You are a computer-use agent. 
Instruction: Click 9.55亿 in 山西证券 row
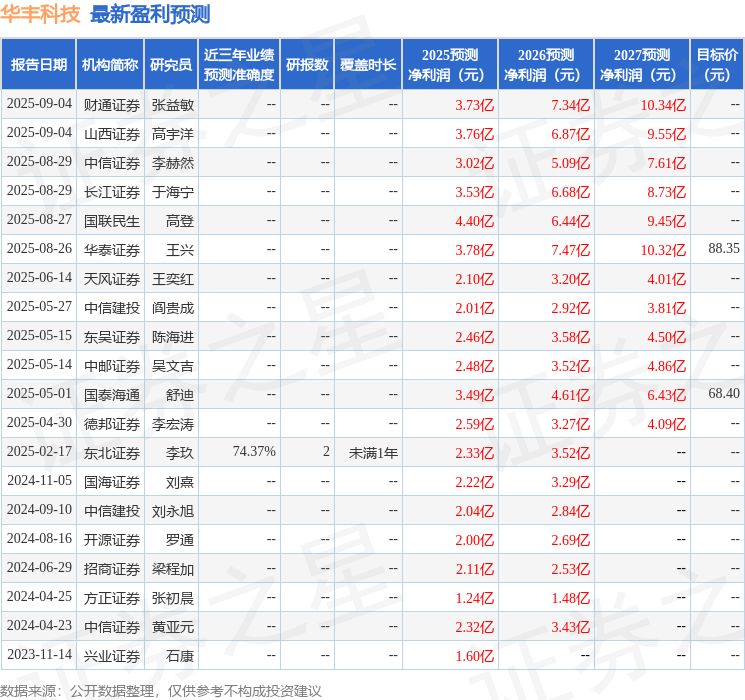click(x=667, y=134)
